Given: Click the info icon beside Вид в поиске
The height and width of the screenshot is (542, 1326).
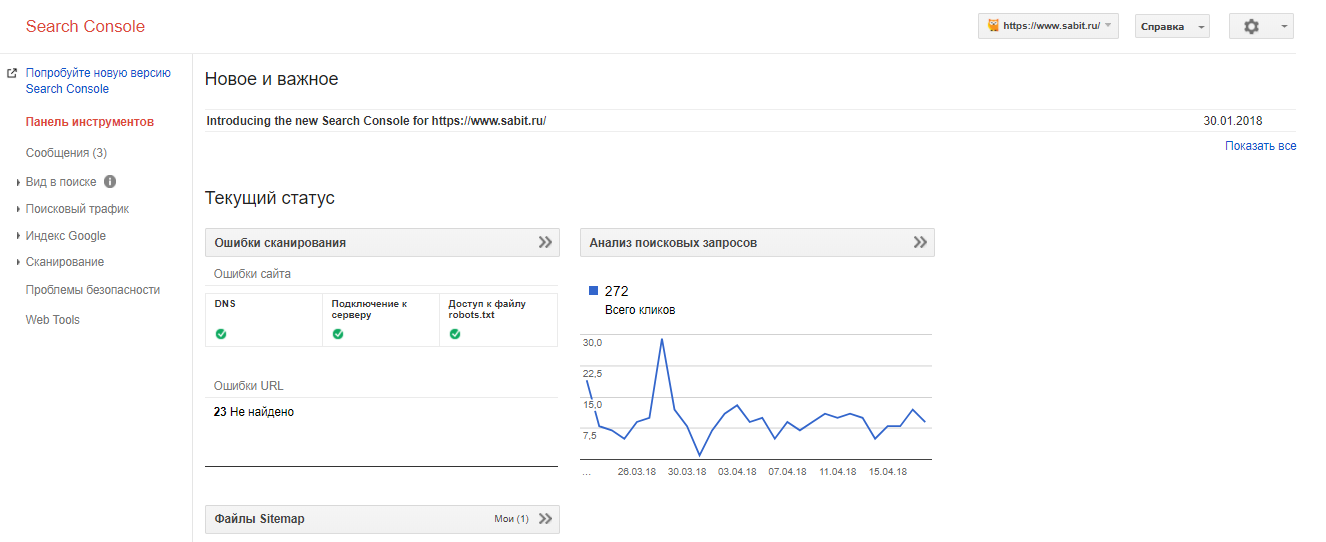Looking at the screenshot, I should point(110,182).
